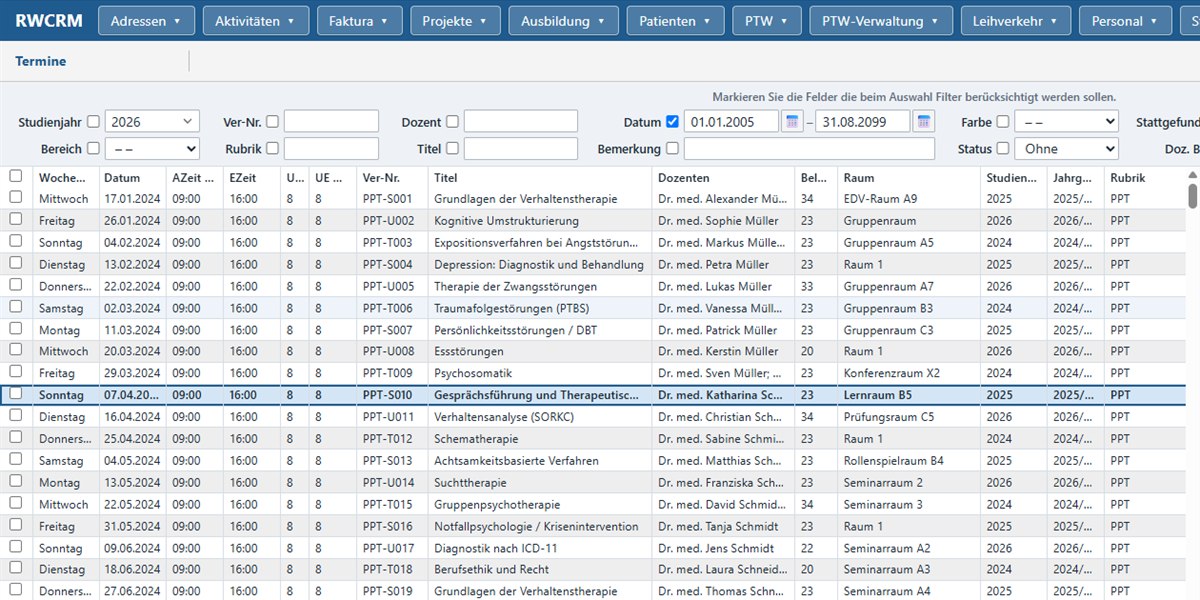The image size is (1200, 600).
Task: Toggle the select-all checkbox in table header
Action: (x=15, y=176)
